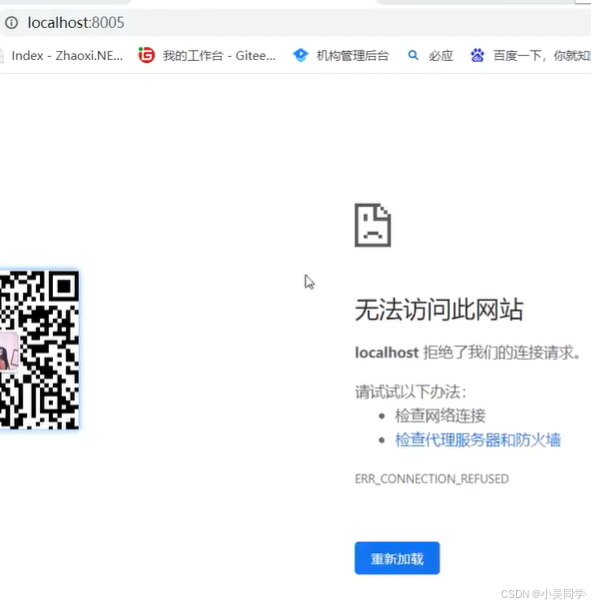Open the 机构管理后台 bookmark label
The height and width of the screenshot is (605, 591).
353,56
